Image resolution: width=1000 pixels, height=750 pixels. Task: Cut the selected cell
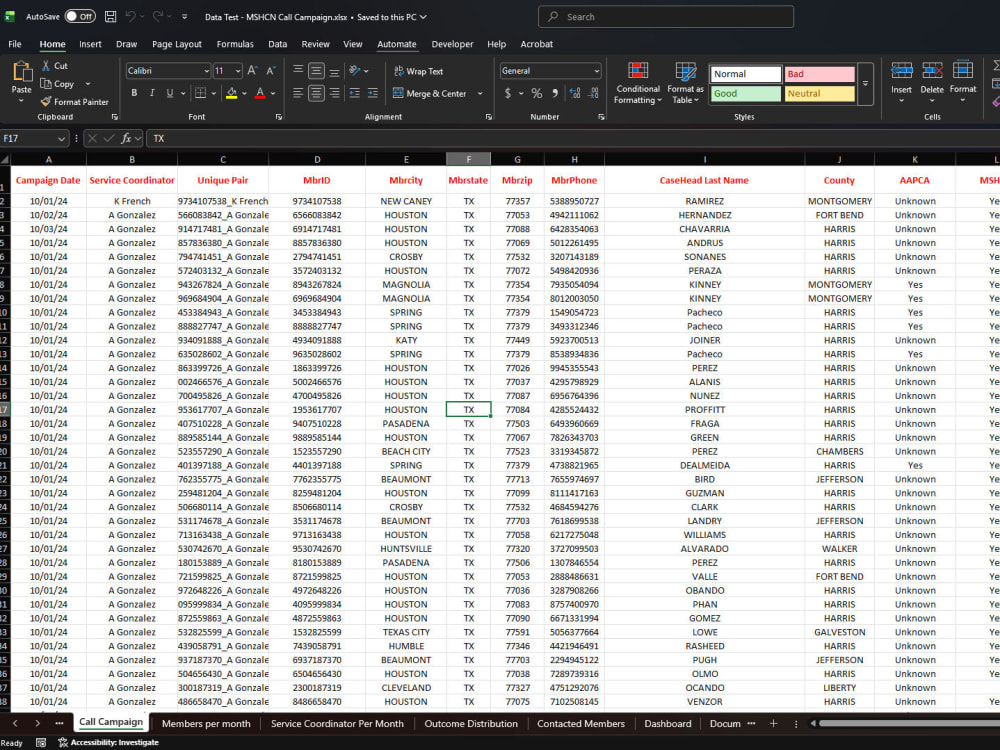(55, 66)
